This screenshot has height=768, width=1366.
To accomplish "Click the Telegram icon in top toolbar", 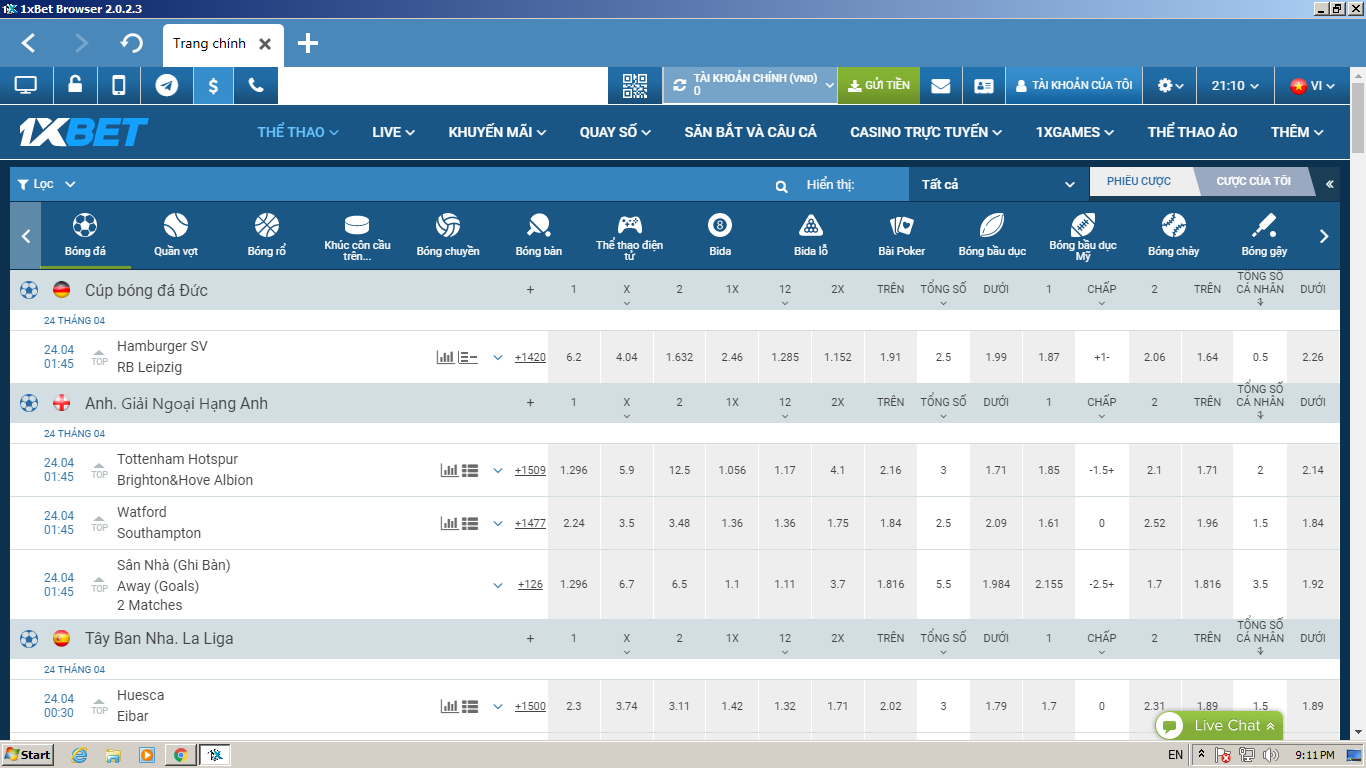I will pyautogui.click(x=167, y=86).
